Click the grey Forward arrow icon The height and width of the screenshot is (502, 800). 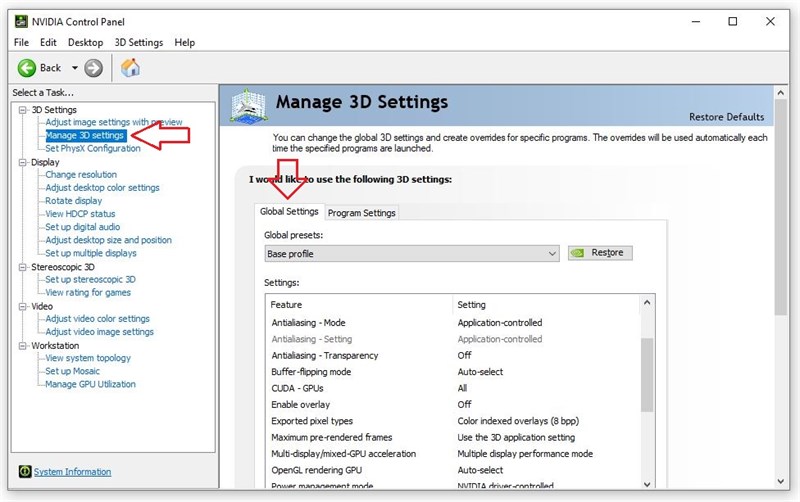tap(93, 68)
